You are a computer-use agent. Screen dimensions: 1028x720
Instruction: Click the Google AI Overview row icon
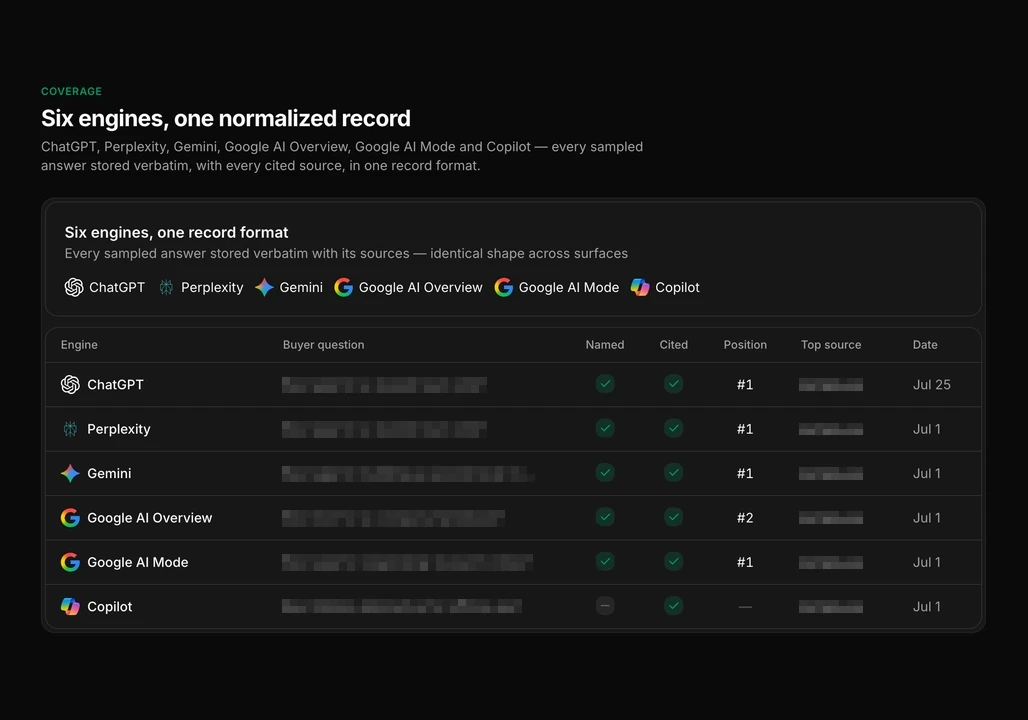(70, 518)
